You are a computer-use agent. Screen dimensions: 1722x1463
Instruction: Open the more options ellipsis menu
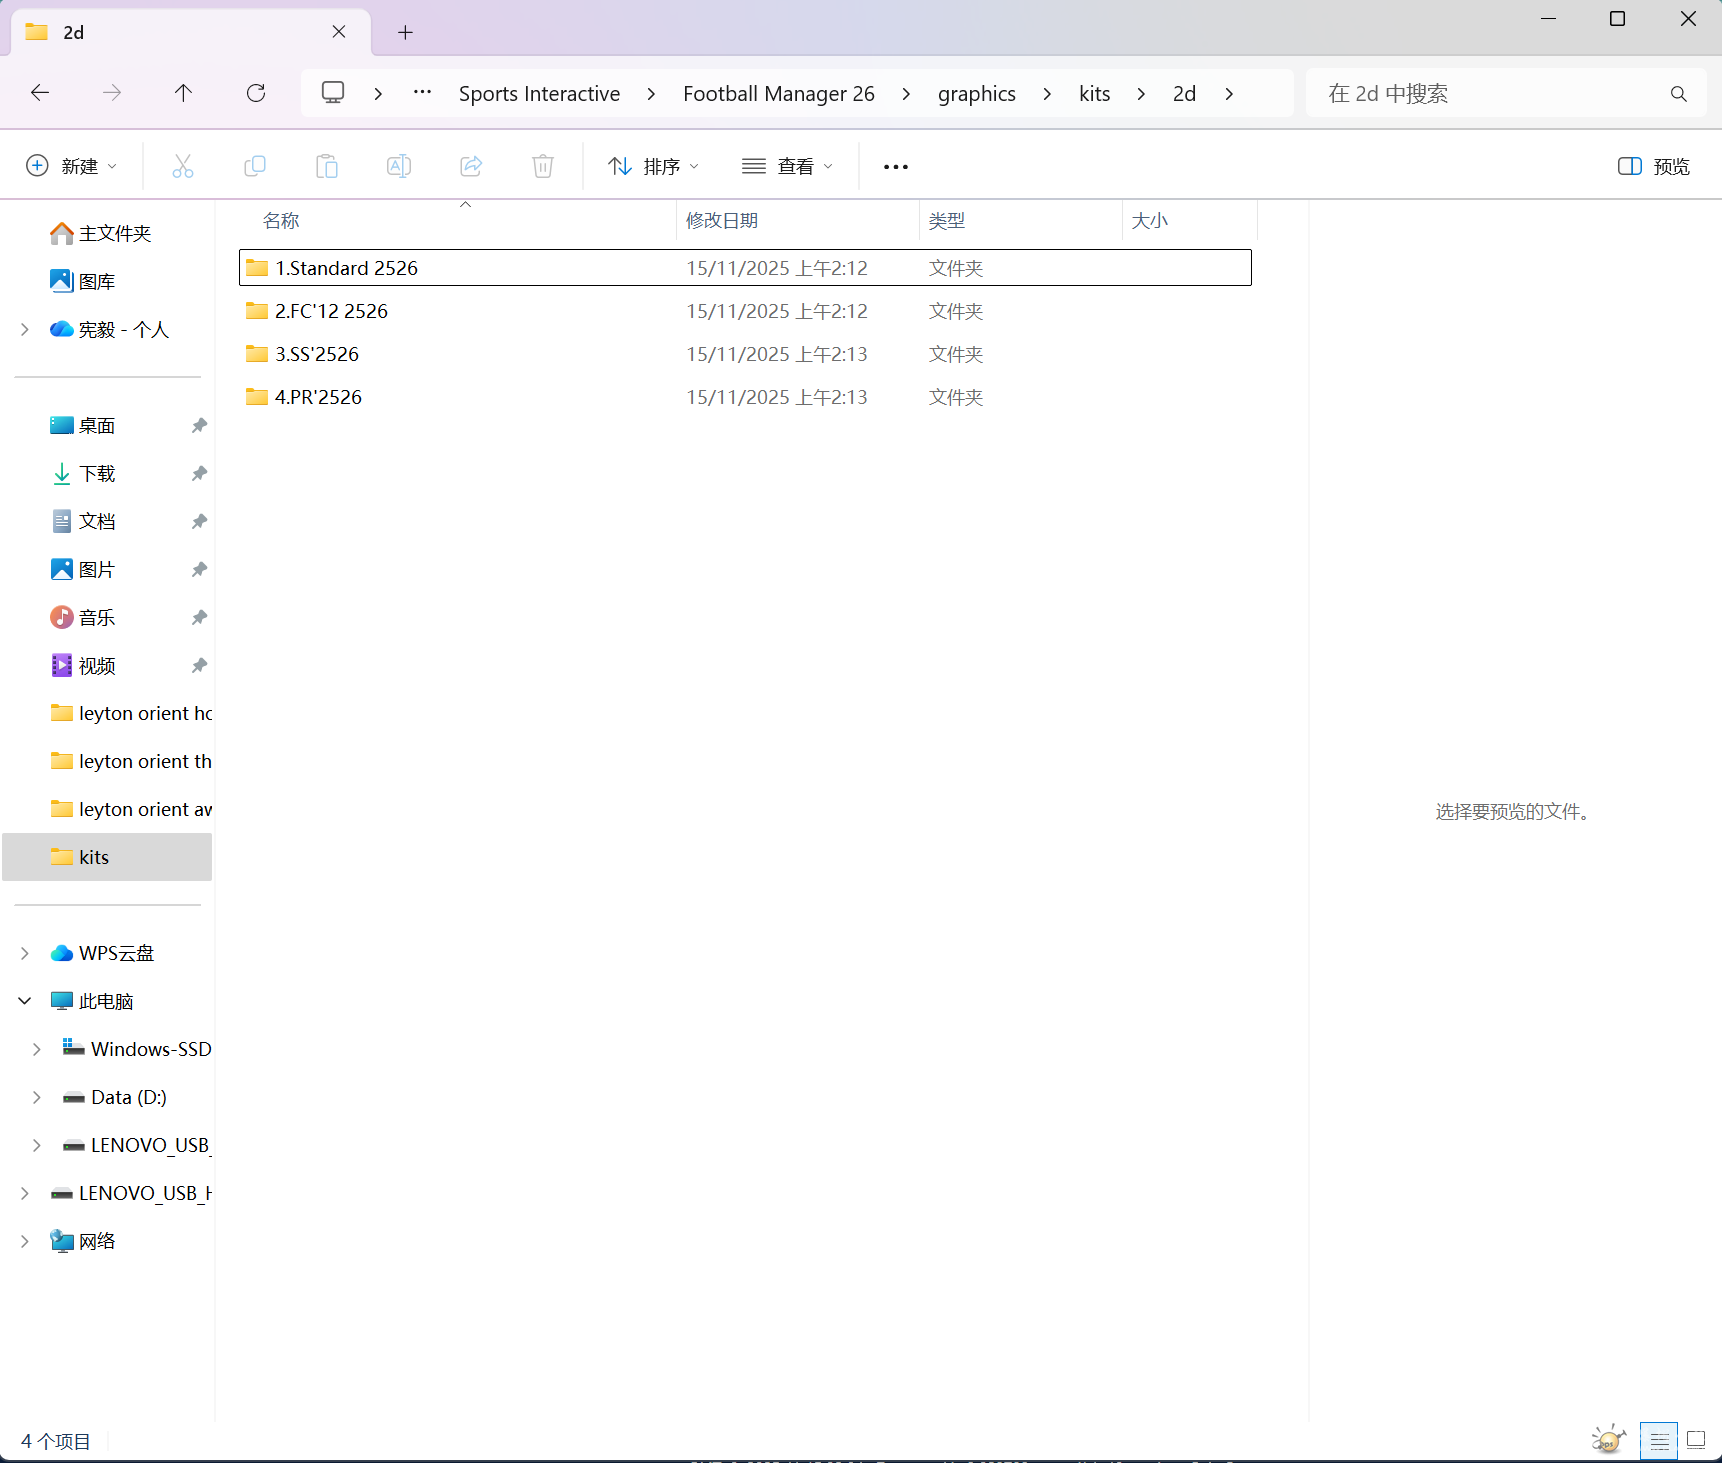pyautogui.click(x=896, y=166)
